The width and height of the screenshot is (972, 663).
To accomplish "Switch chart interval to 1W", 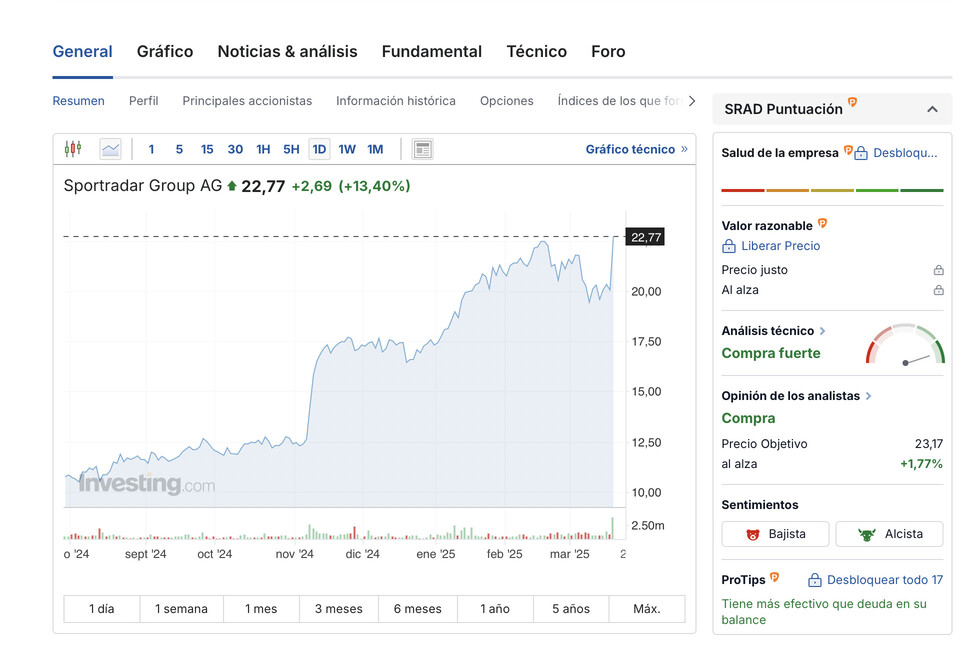I will [347, 149].
